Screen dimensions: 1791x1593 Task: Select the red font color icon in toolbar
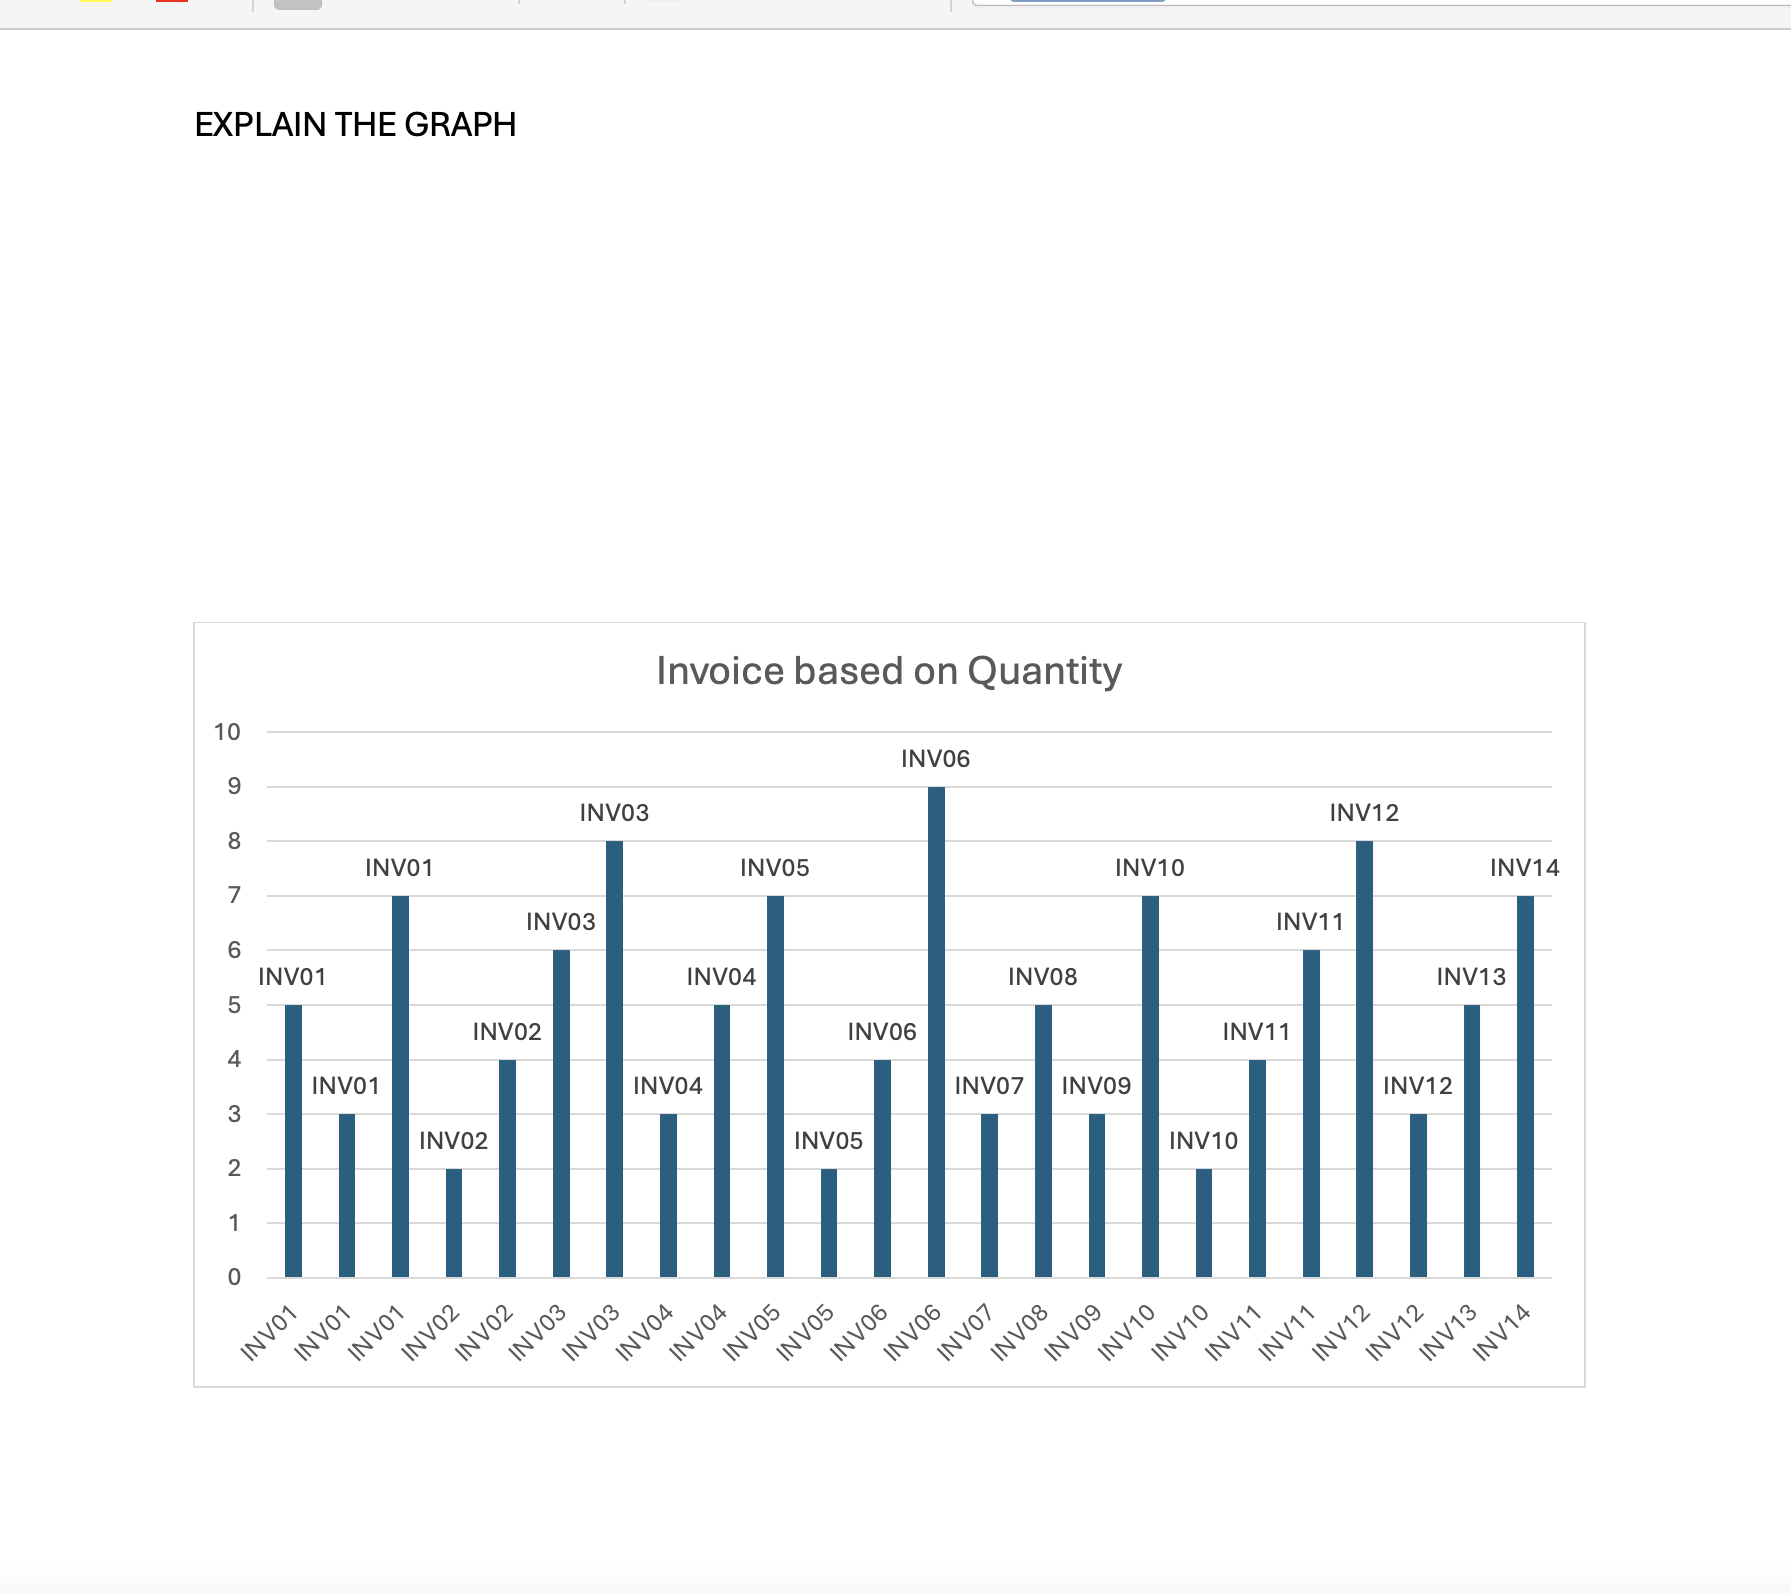(172, 4)
